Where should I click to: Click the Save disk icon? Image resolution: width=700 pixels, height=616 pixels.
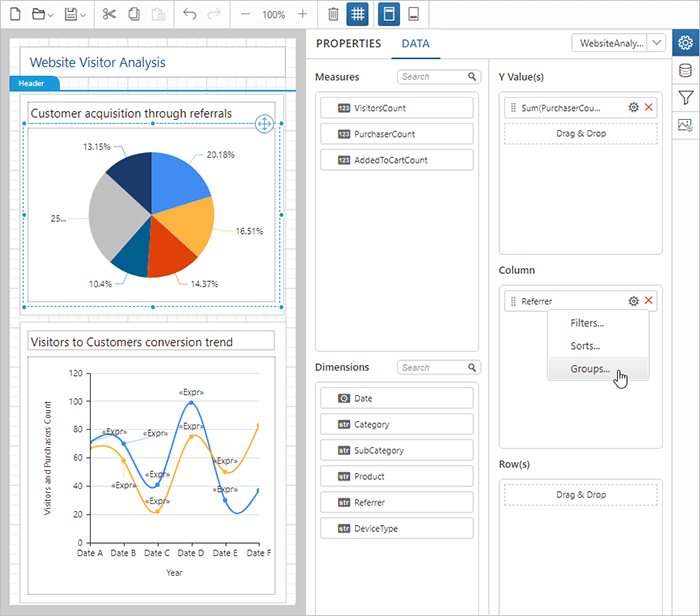tap(71, 14)
